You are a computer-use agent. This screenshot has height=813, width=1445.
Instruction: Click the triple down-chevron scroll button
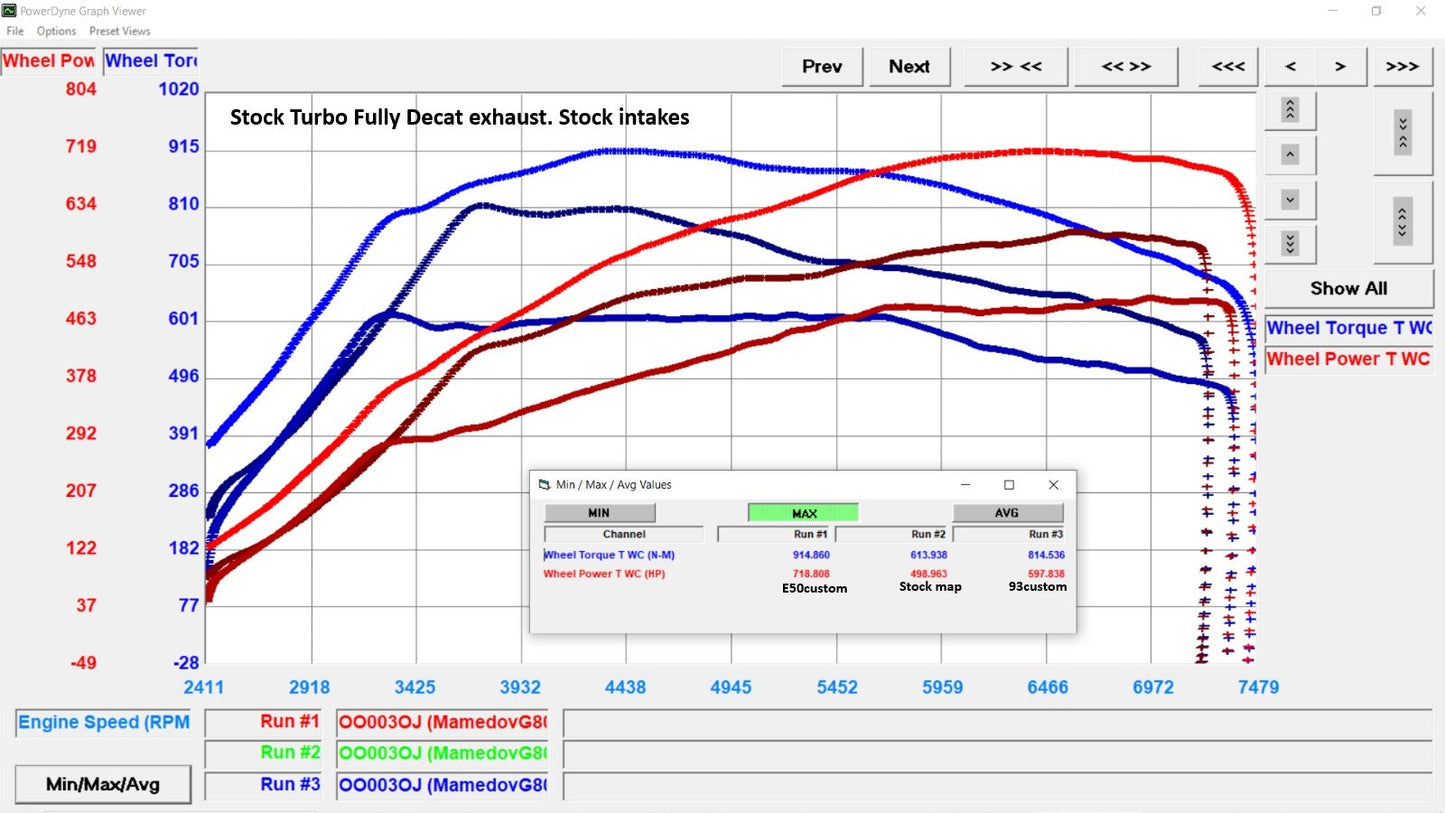(1289, 244)
